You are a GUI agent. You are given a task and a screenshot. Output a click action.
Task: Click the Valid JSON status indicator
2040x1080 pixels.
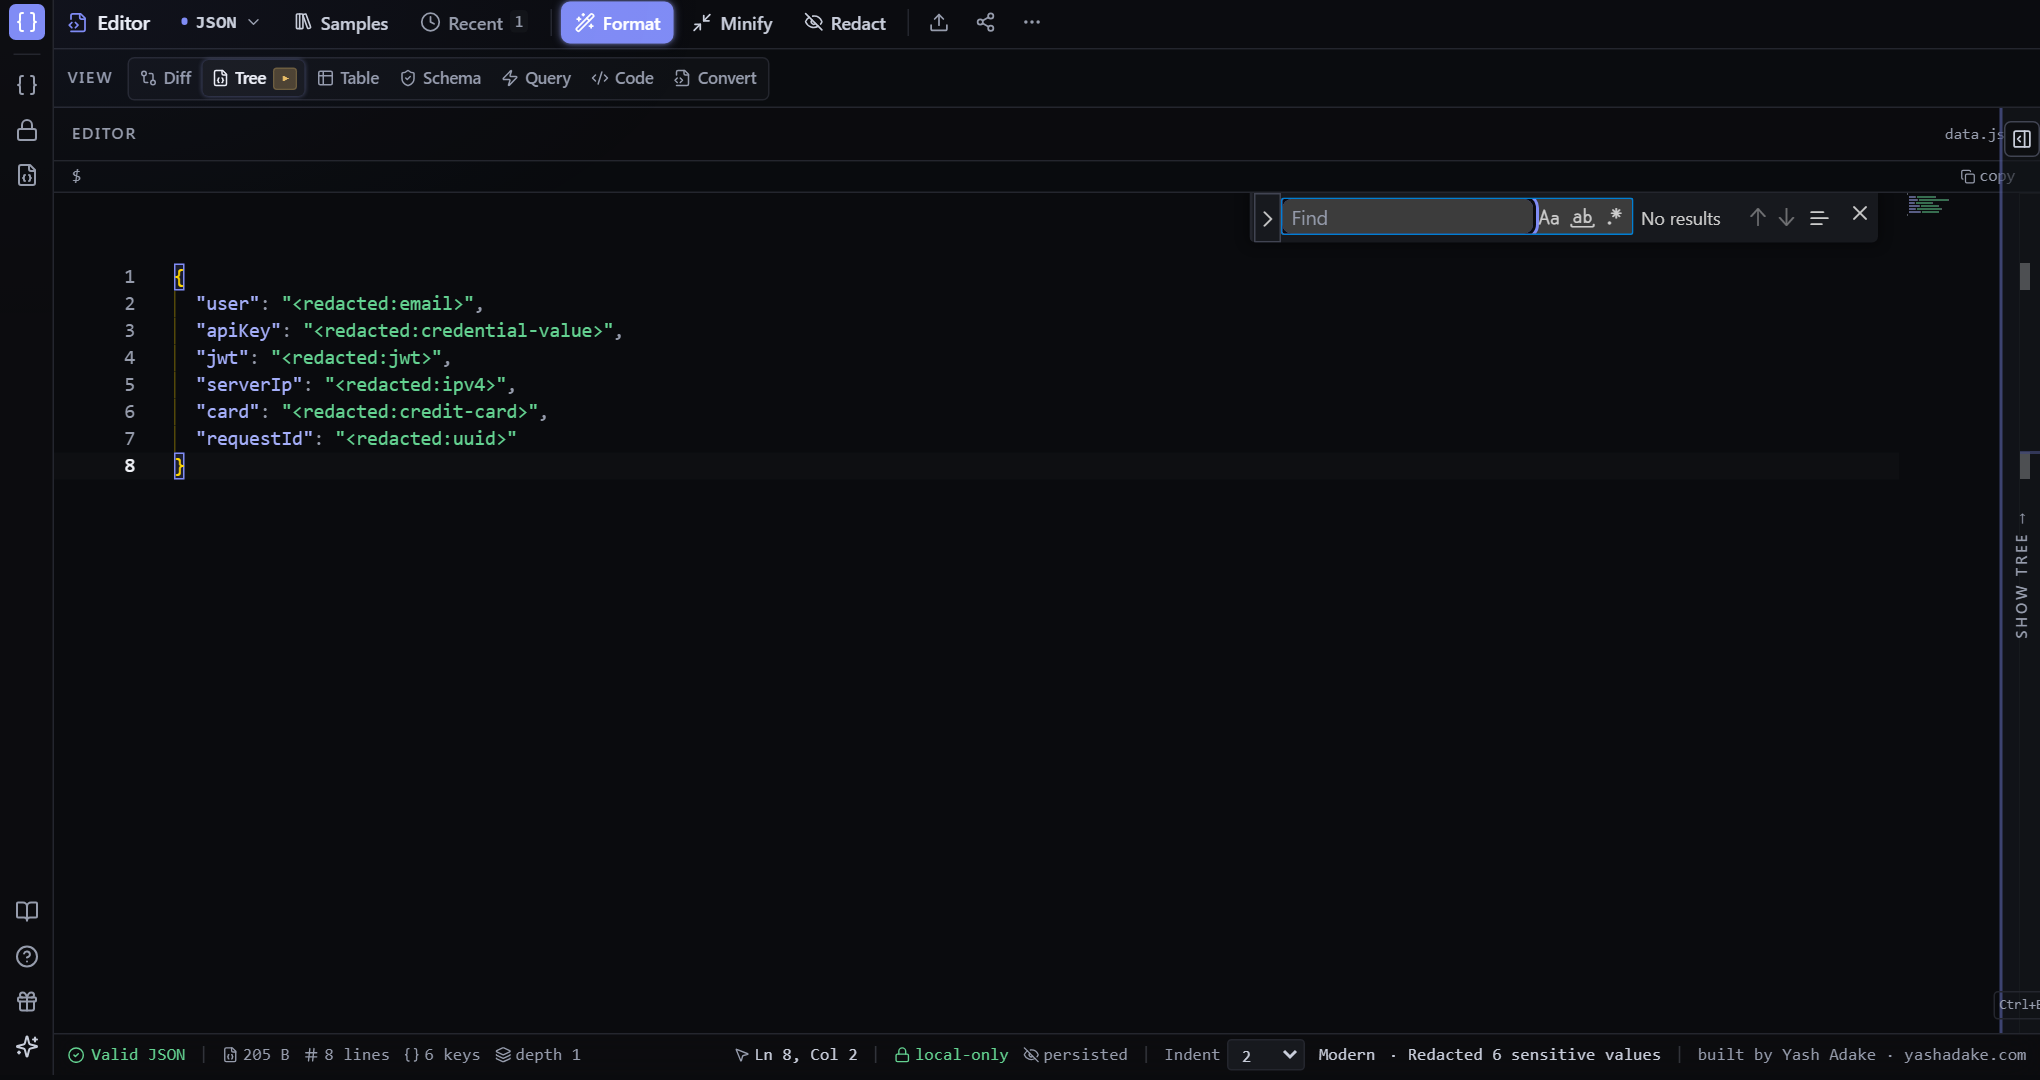tap(127, 1055)
